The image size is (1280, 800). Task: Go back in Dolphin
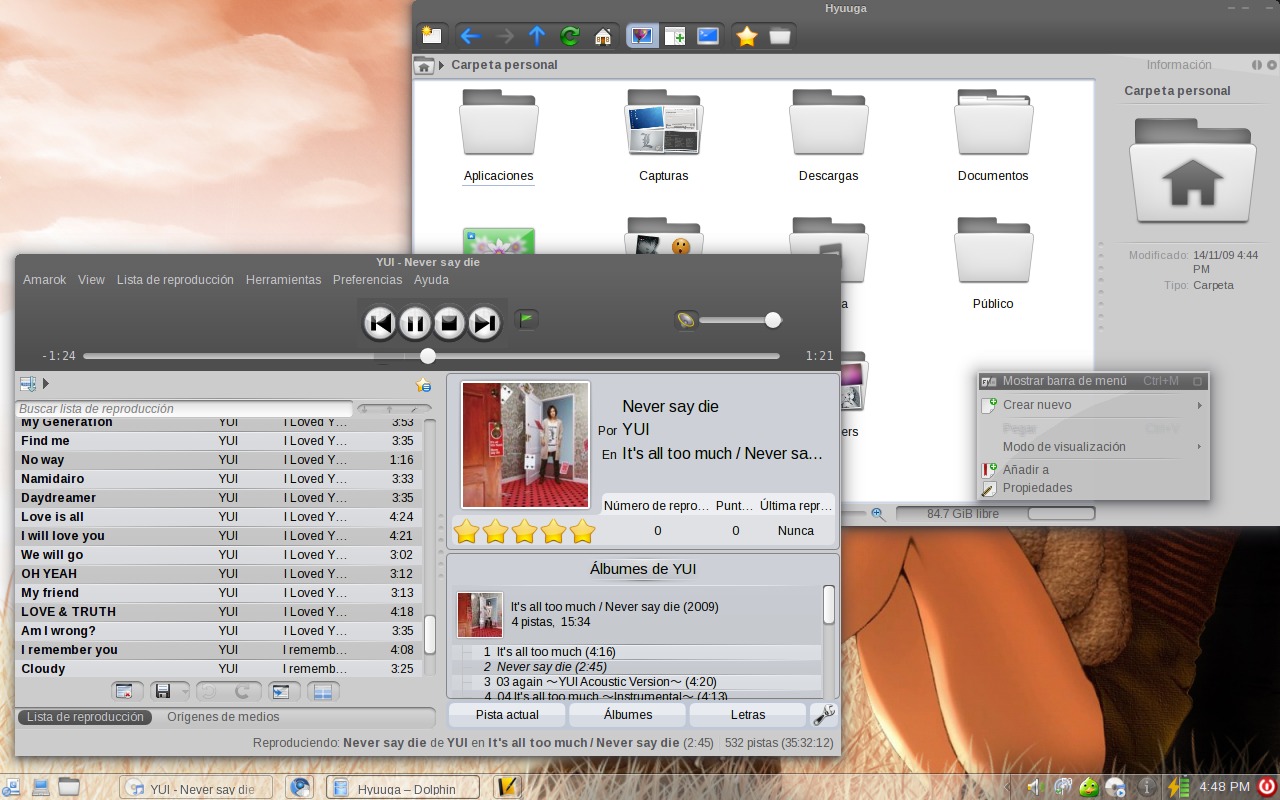click(x=470, y=36)
